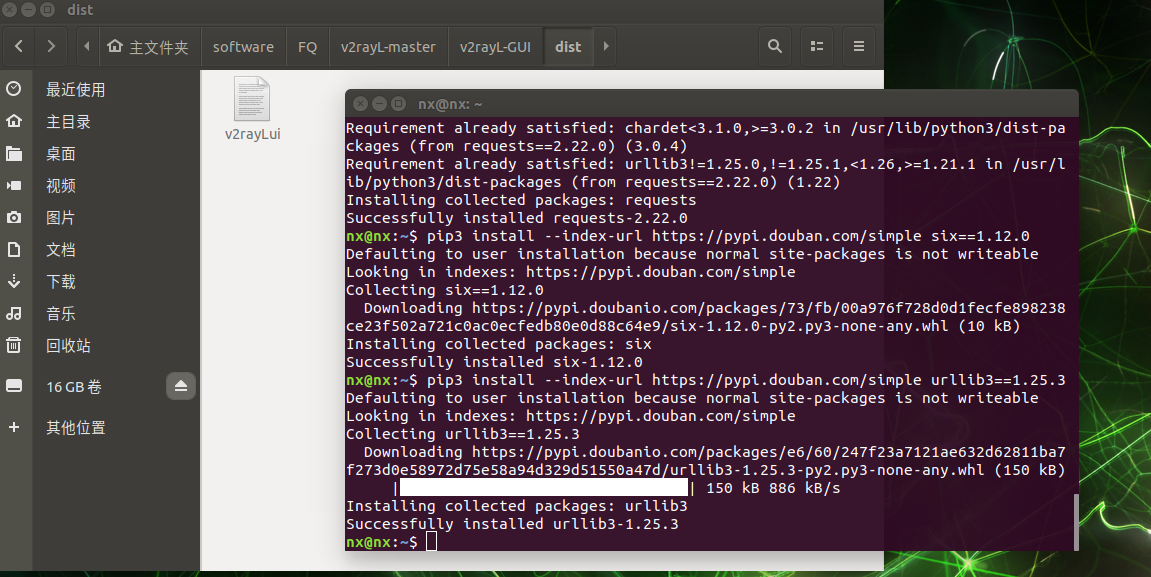
Task: Click the video camera icon in sidebar
Action: [13, 186]
